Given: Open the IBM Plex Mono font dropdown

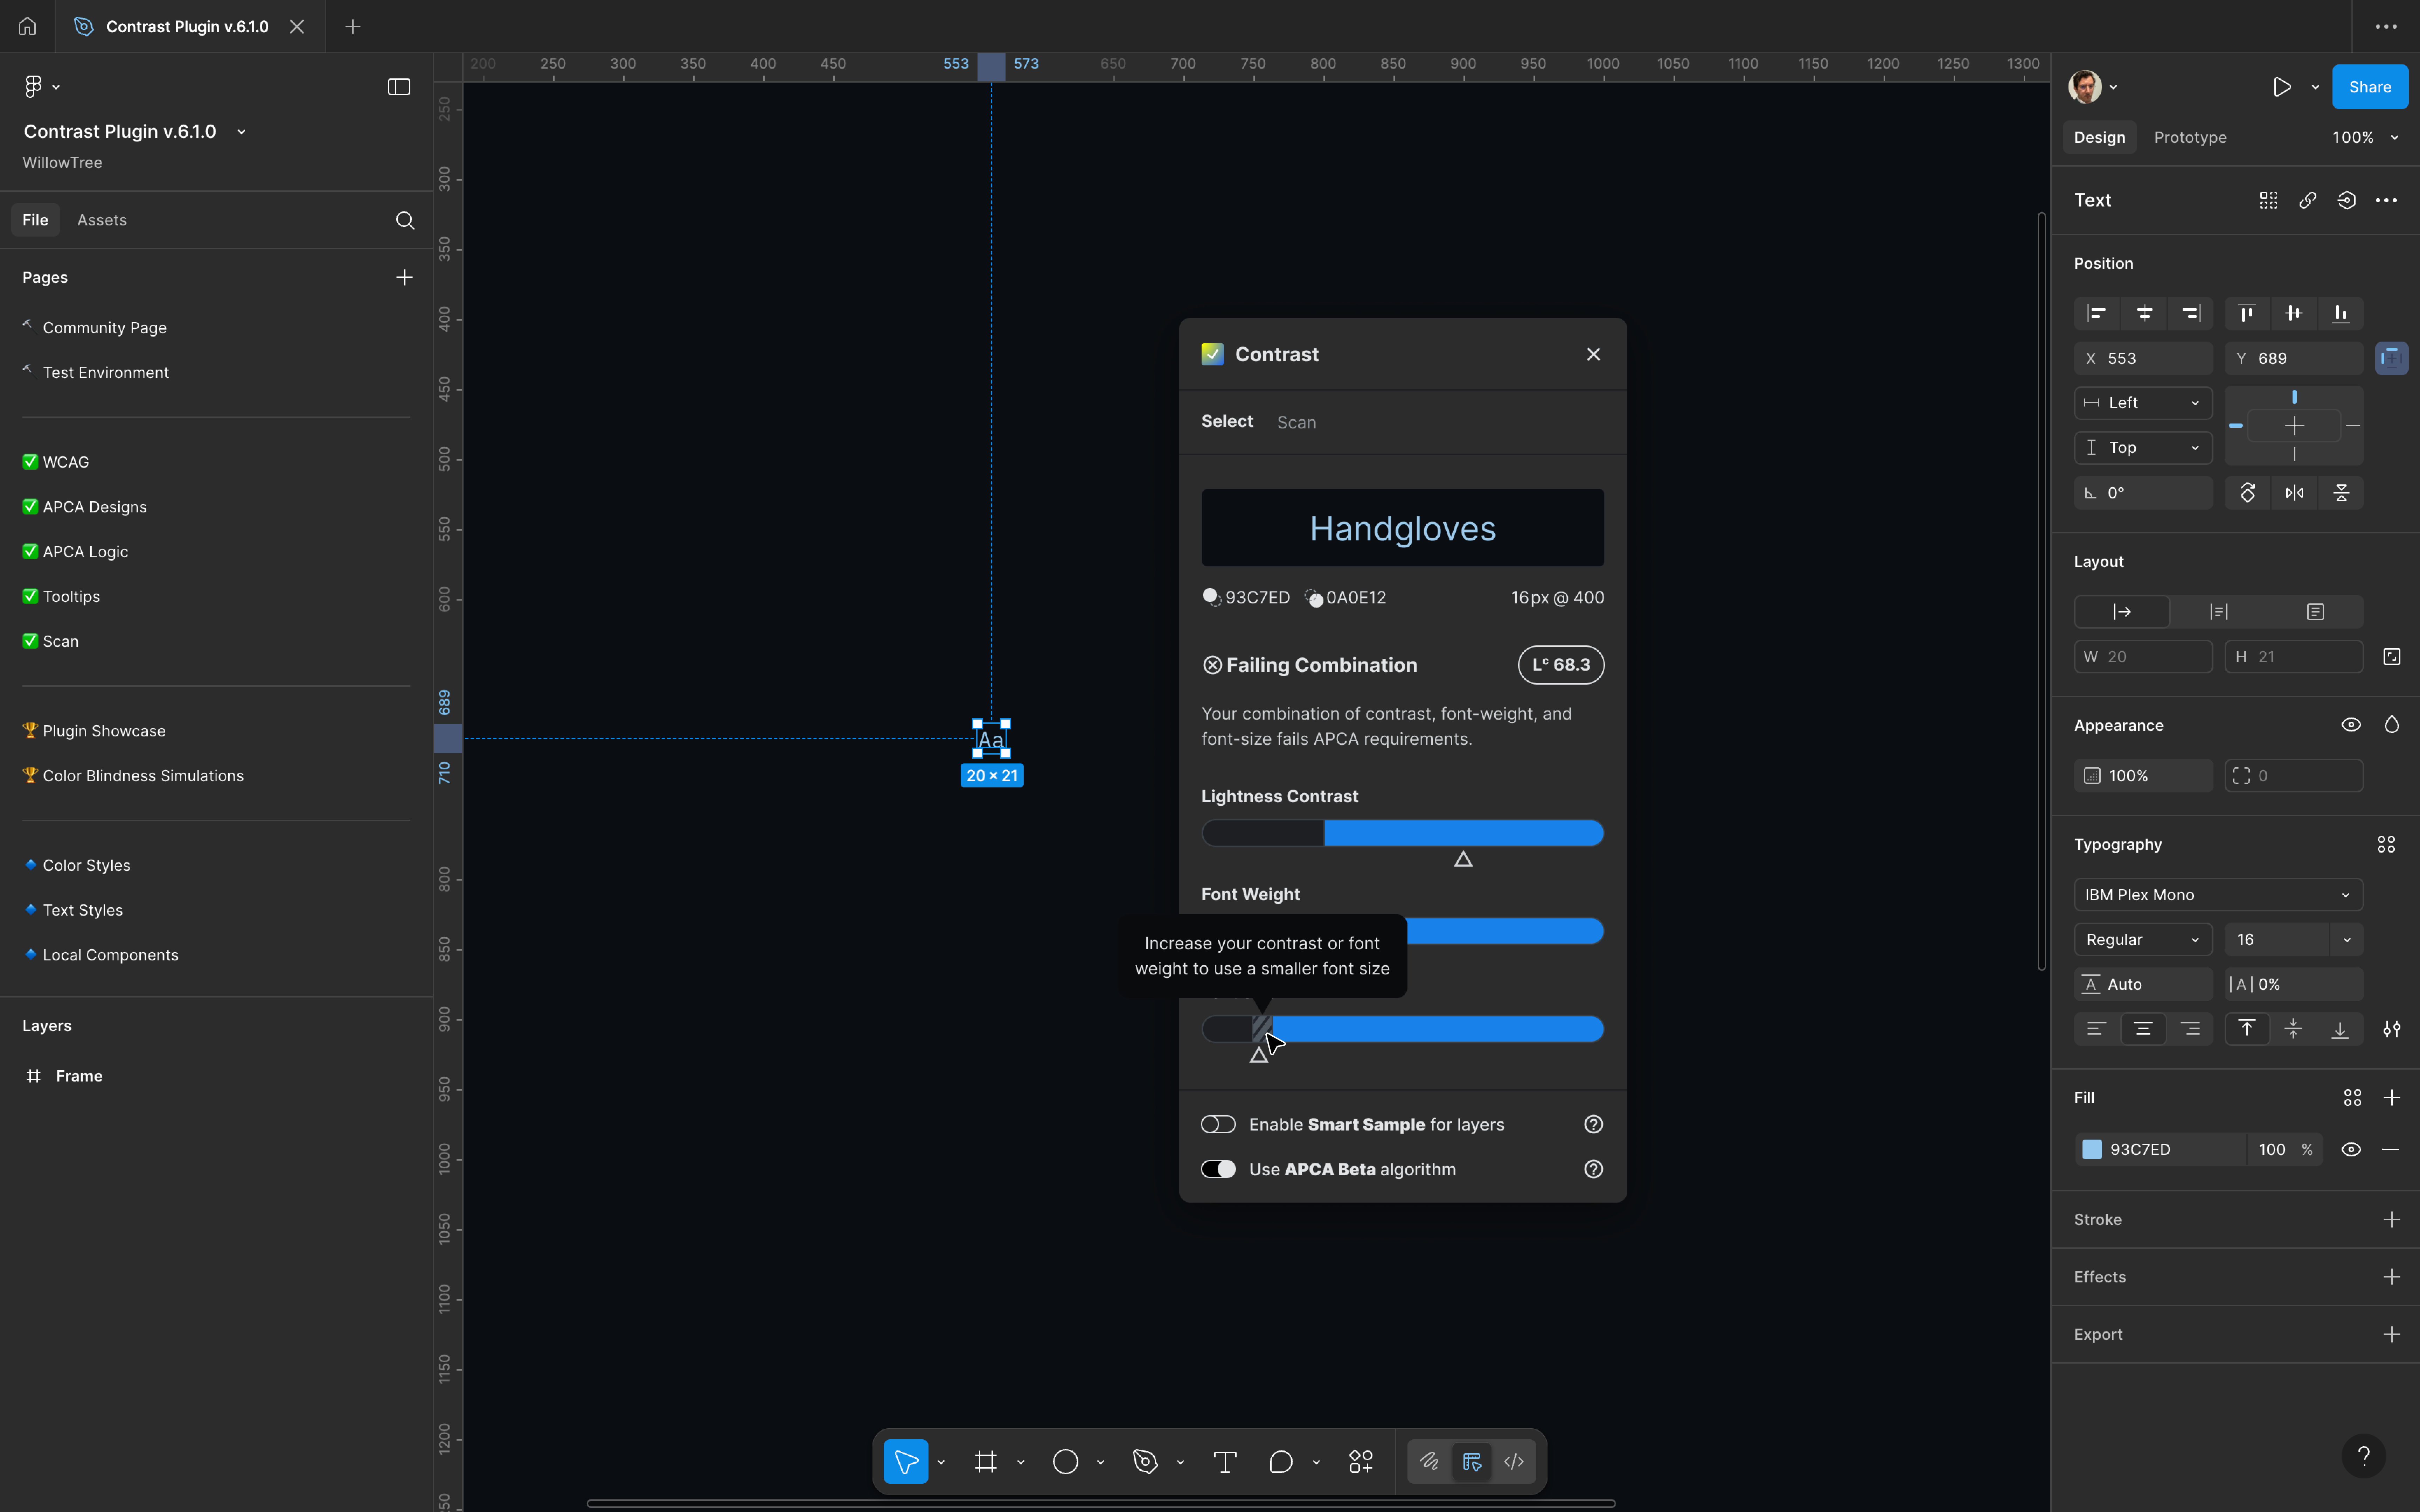Looking at the screenshot, I should coord(2218,895).
